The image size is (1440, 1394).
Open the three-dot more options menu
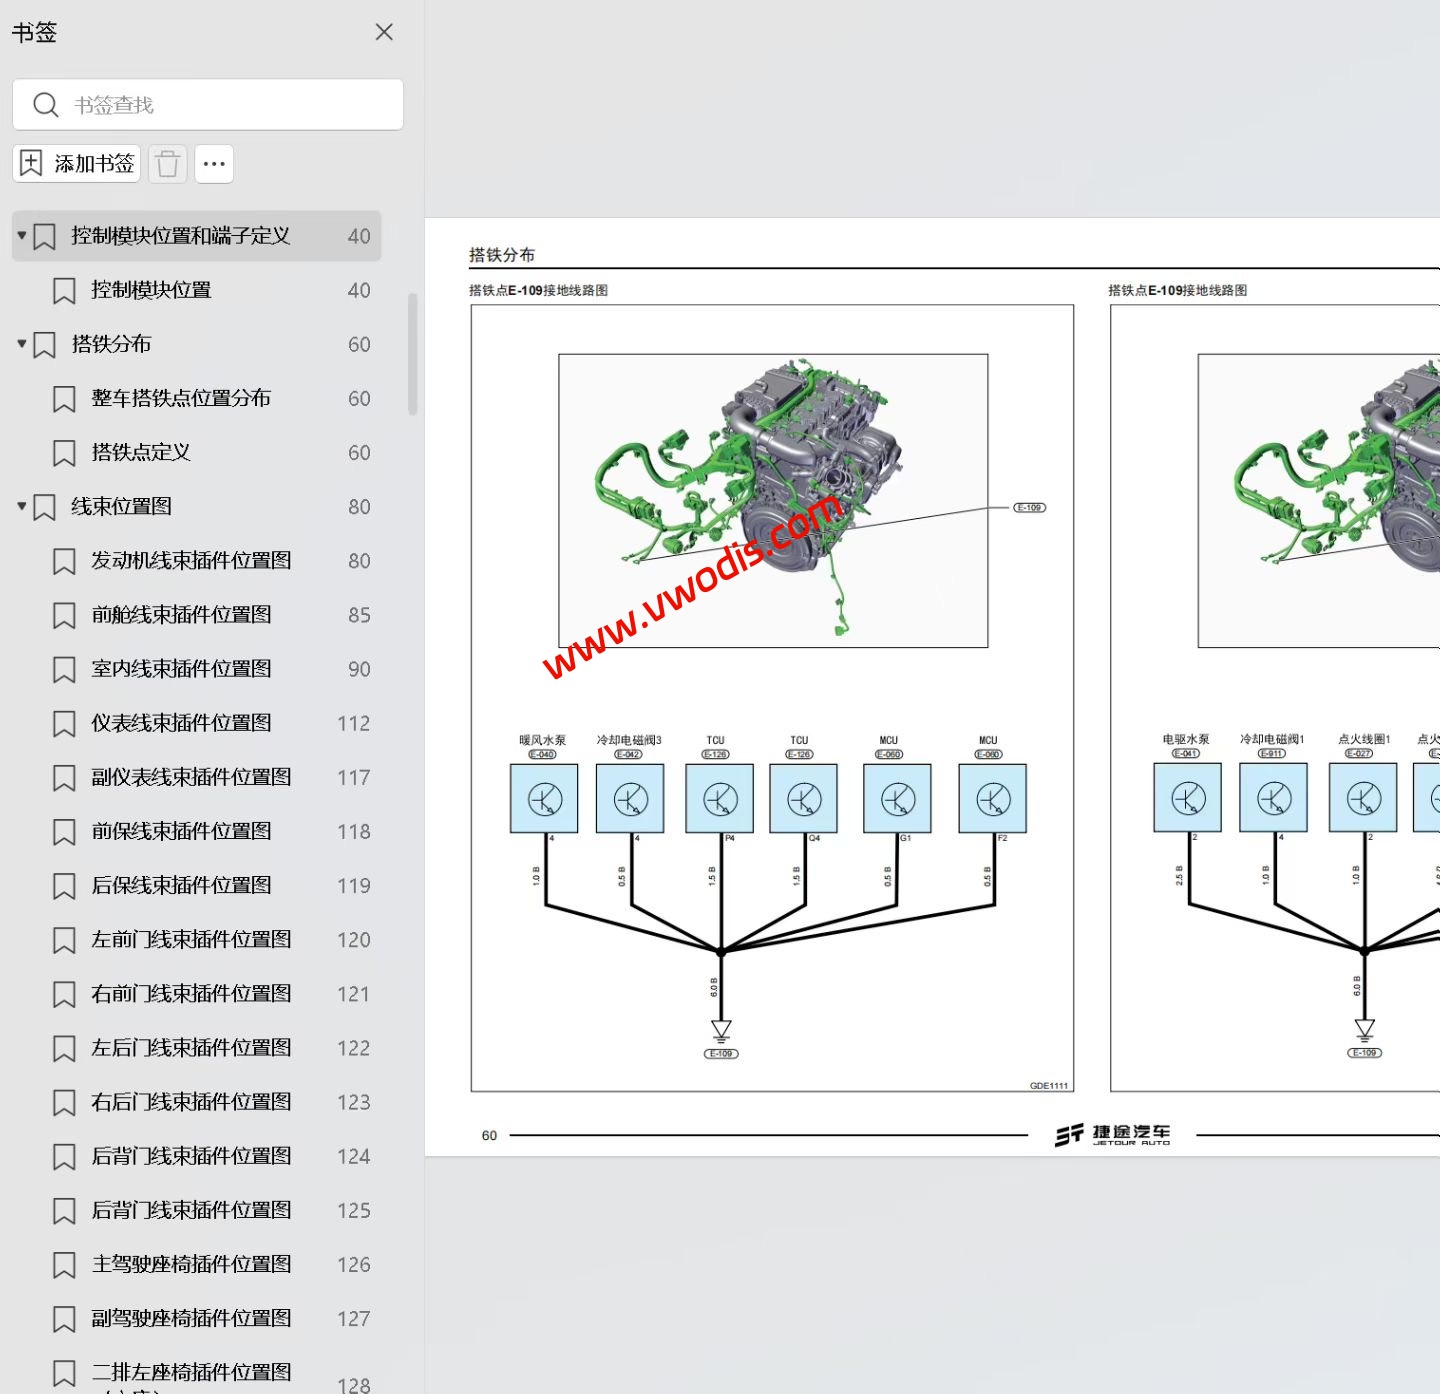[214, 164]
